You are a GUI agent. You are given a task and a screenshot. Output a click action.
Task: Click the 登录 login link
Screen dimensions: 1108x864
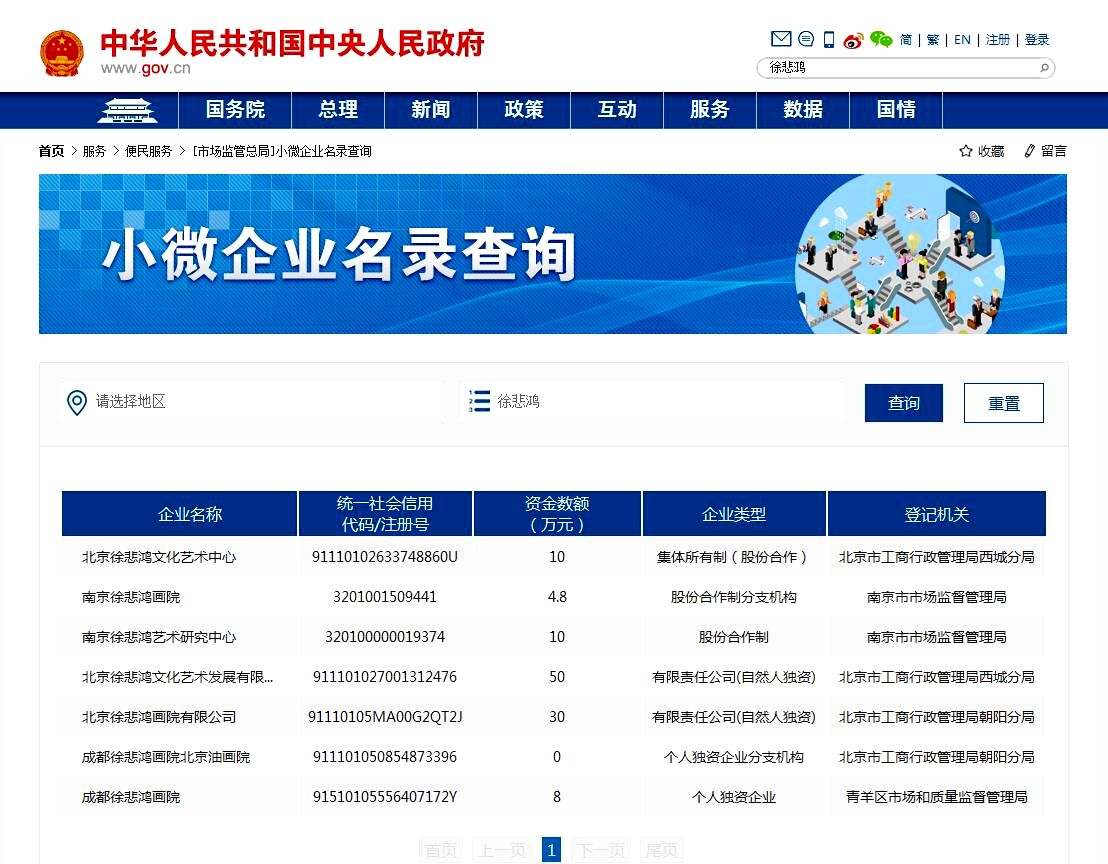pos(1037,40)
